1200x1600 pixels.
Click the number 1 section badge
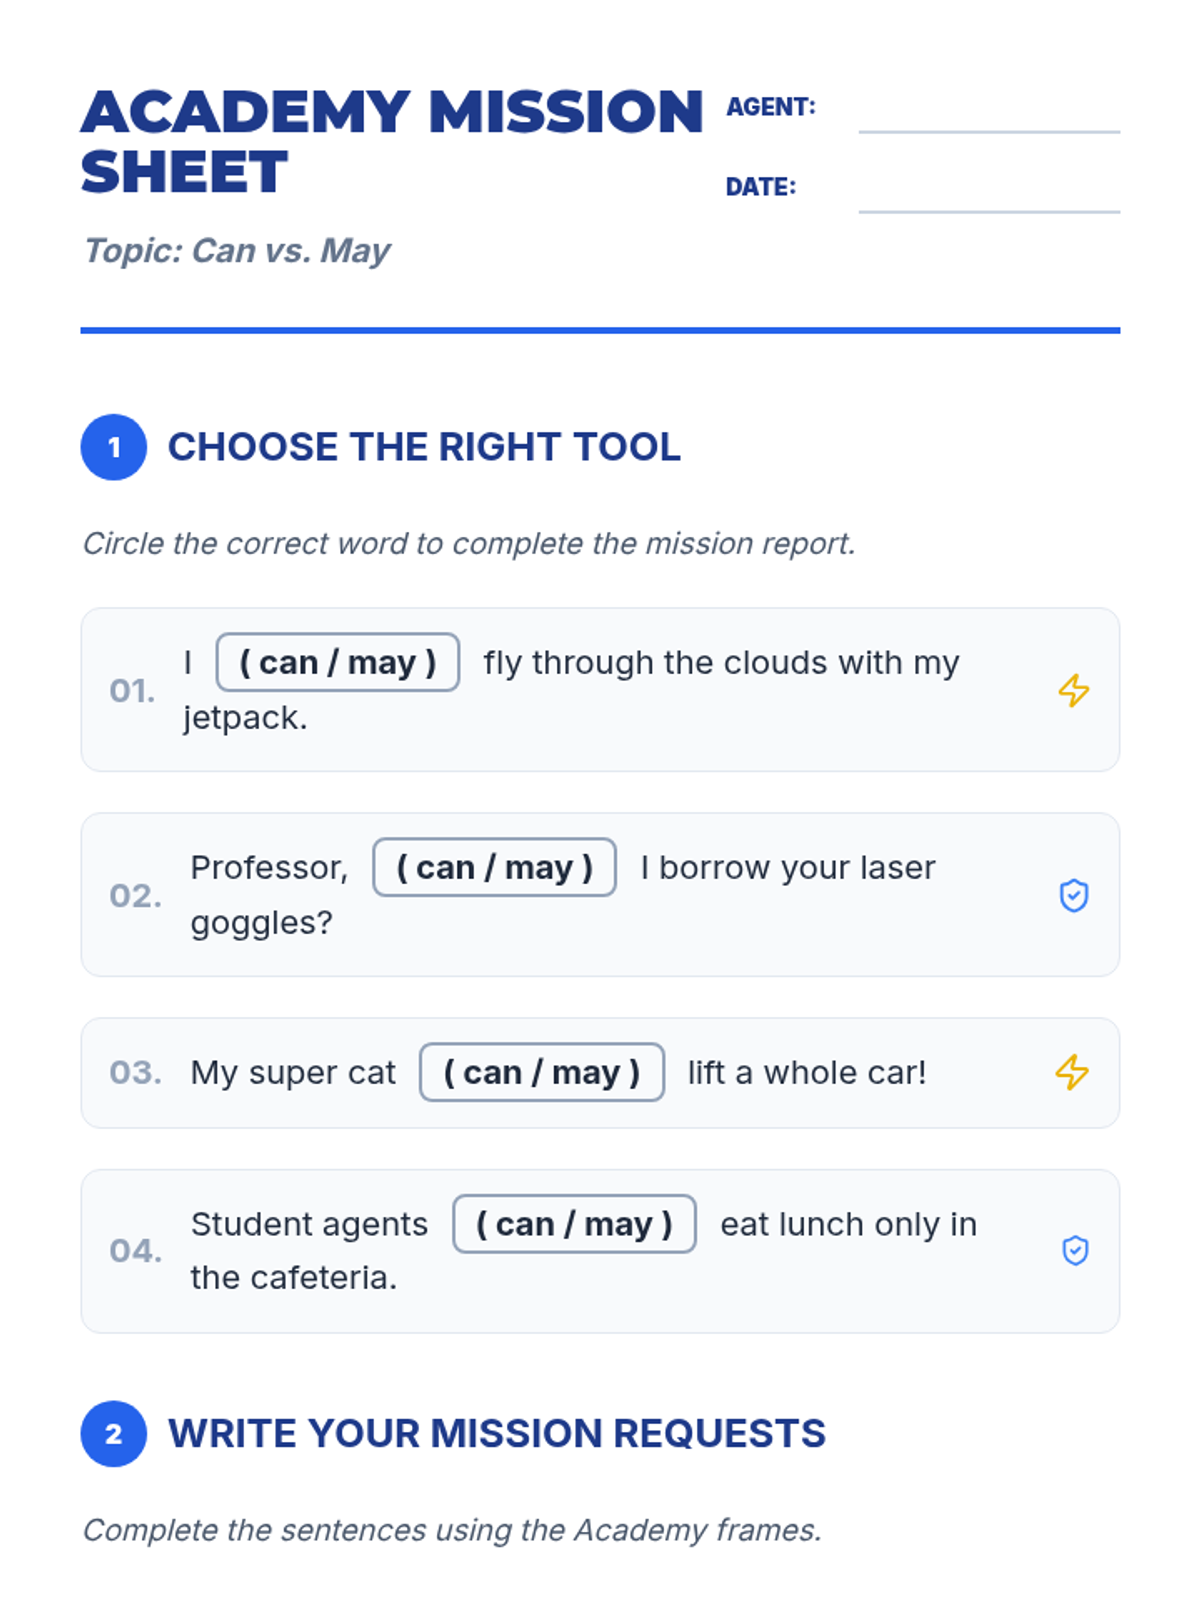click(x=114, y=447)
